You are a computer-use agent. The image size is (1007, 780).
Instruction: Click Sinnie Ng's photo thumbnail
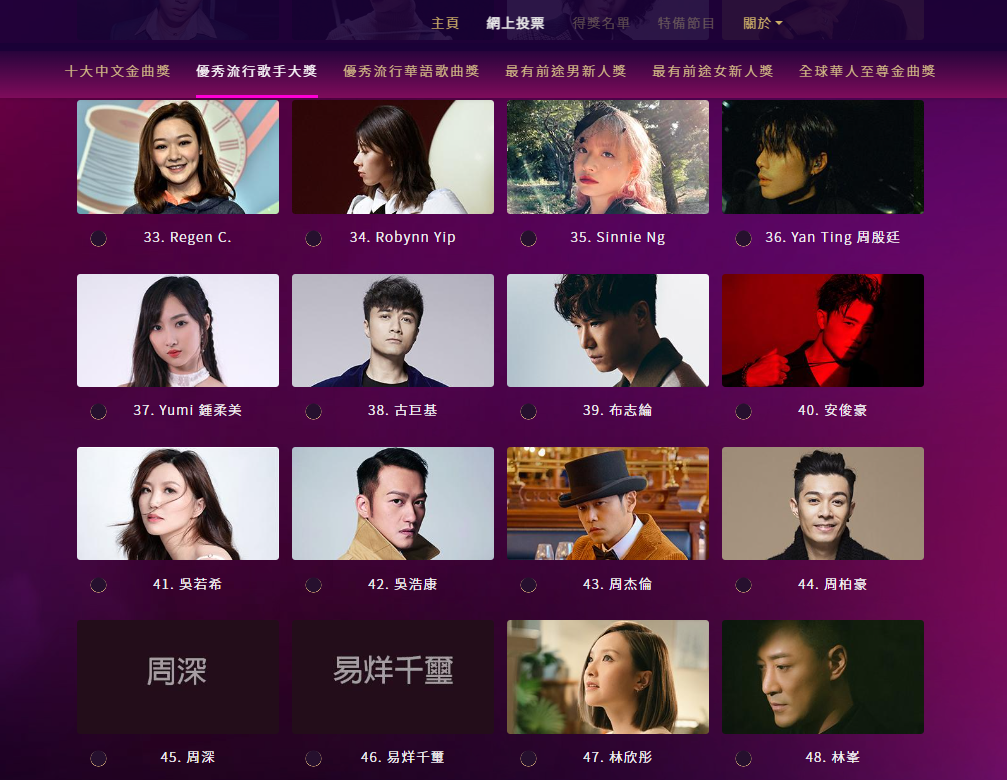pyautogui.click(x=608, y=157)
